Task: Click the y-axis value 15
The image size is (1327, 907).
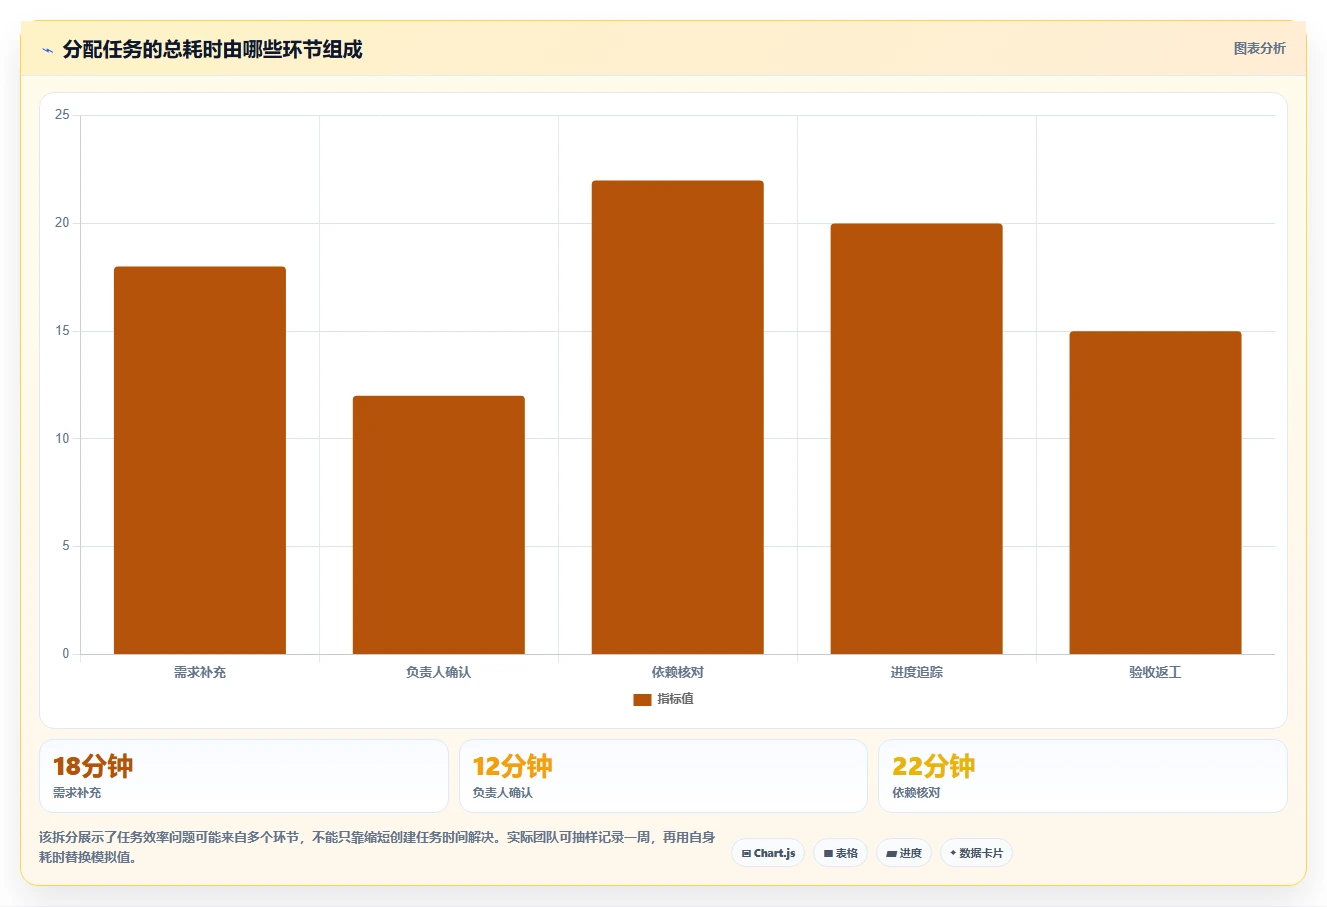Action: 62,331
